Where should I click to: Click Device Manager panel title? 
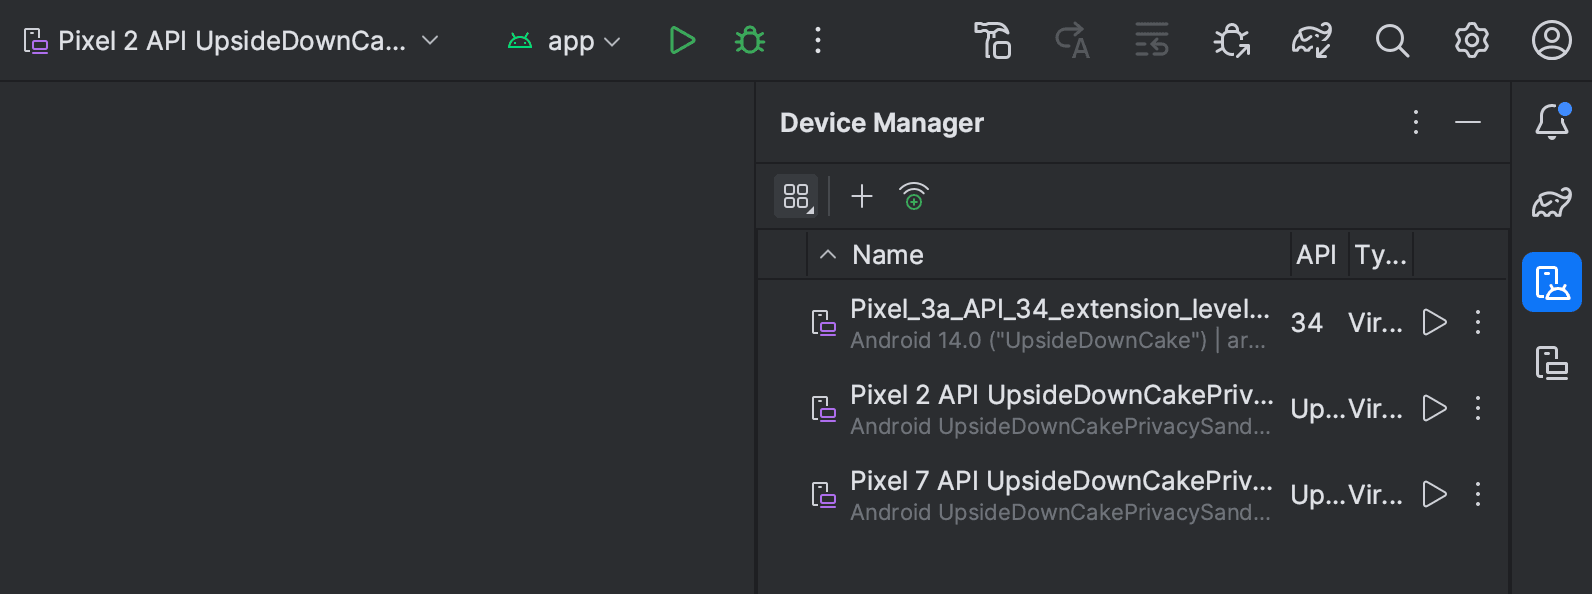tap(882, 123)
